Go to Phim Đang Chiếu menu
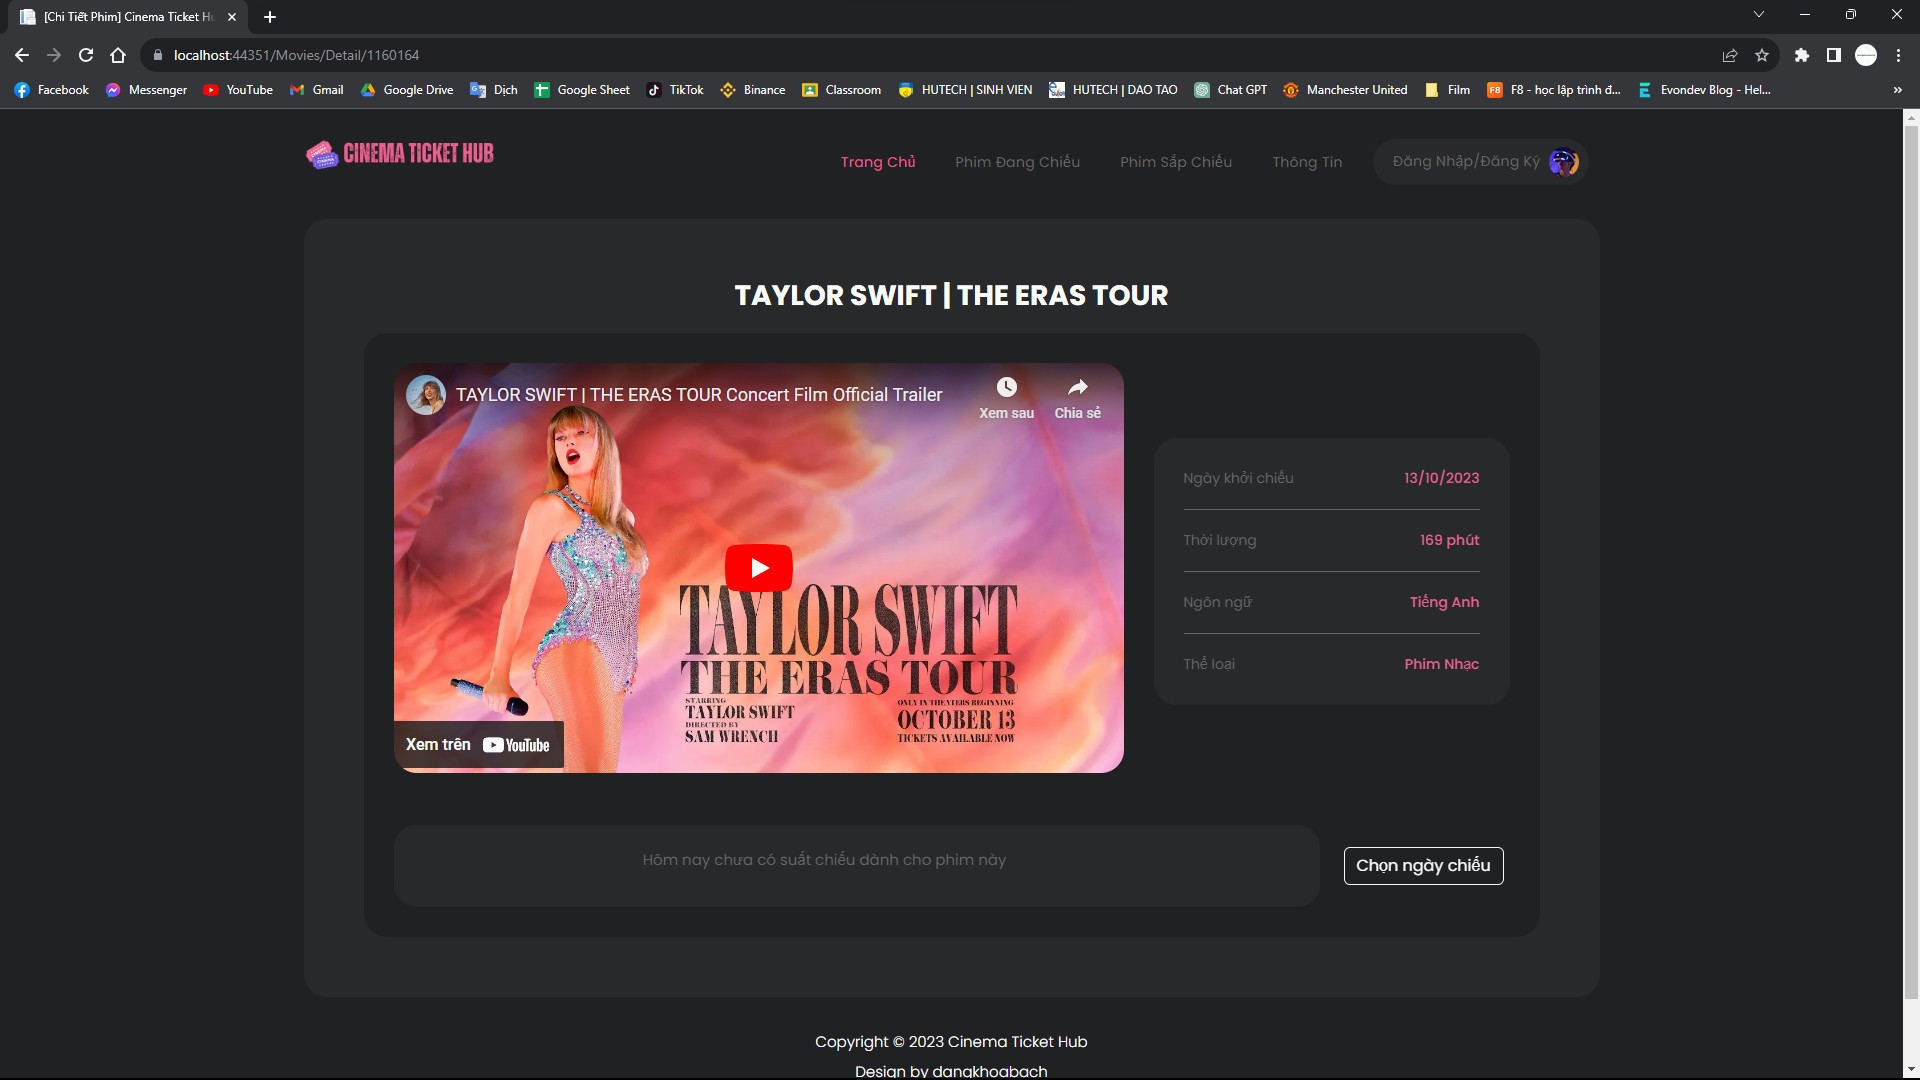 (1017, 162)
